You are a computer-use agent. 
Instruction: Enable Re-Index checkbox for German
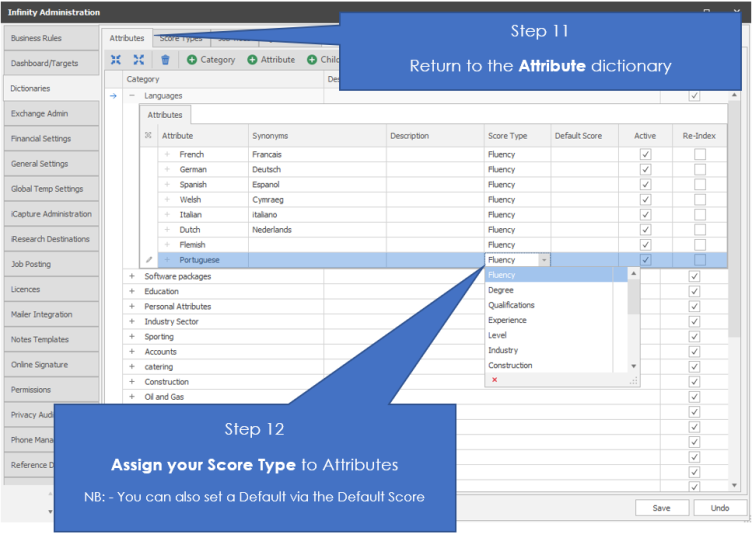(x=700, y=170)
